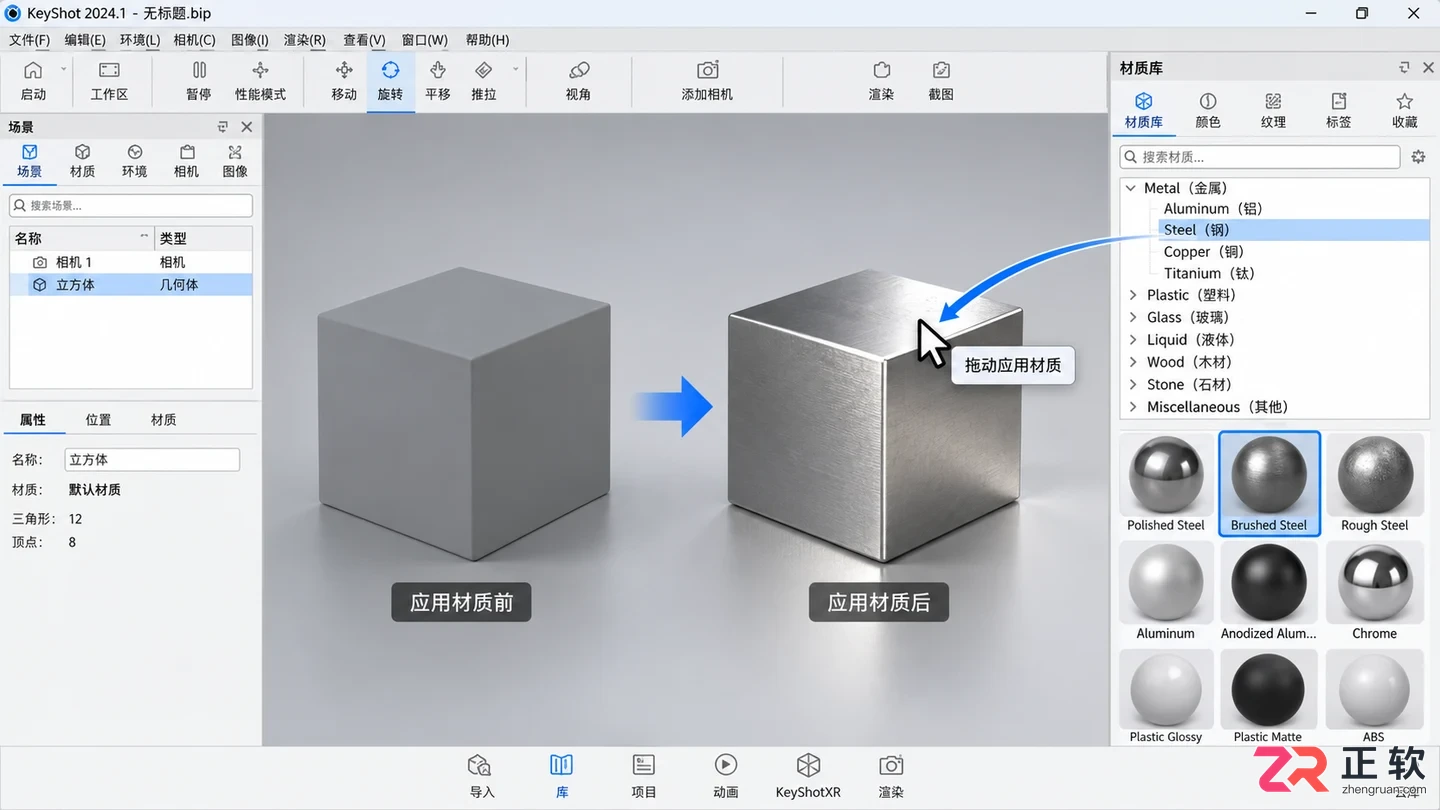Click the 暂停 pause icon
This screenshot has width=1440, height=810.
tap(199, 70)
